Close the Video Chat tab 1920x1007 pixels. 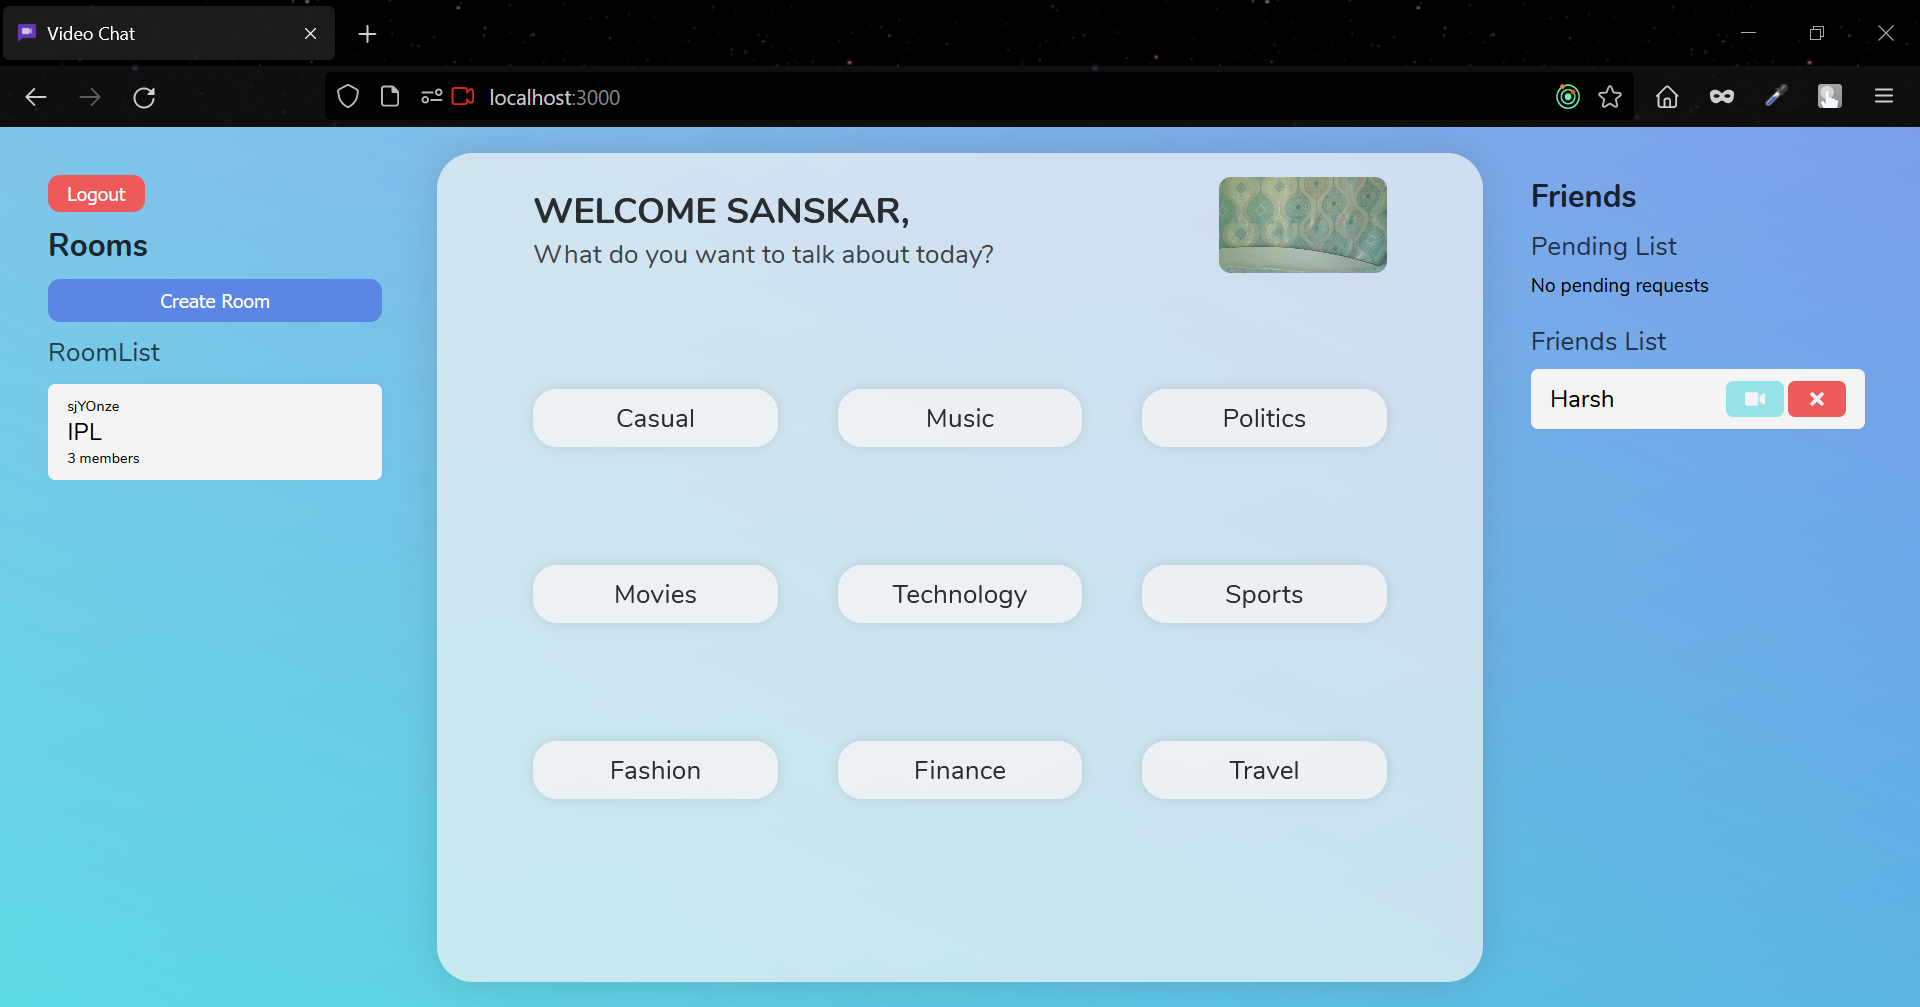pyautogui.click(x=311, y=34)
